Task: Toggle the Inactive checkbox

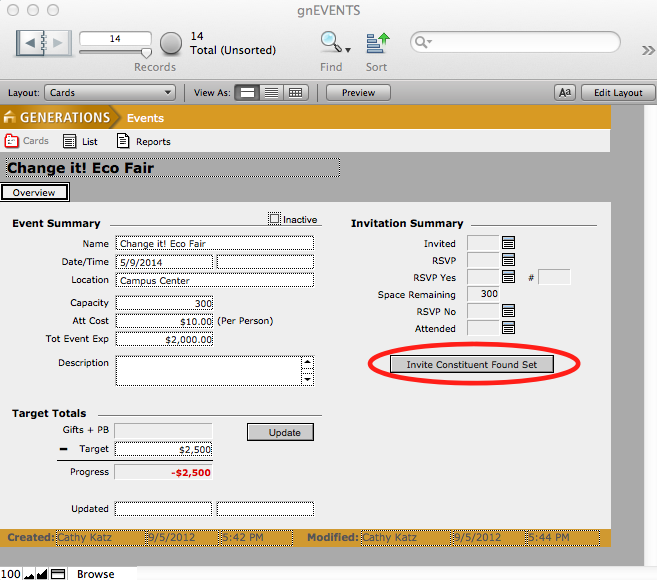Action: [275, 219]
